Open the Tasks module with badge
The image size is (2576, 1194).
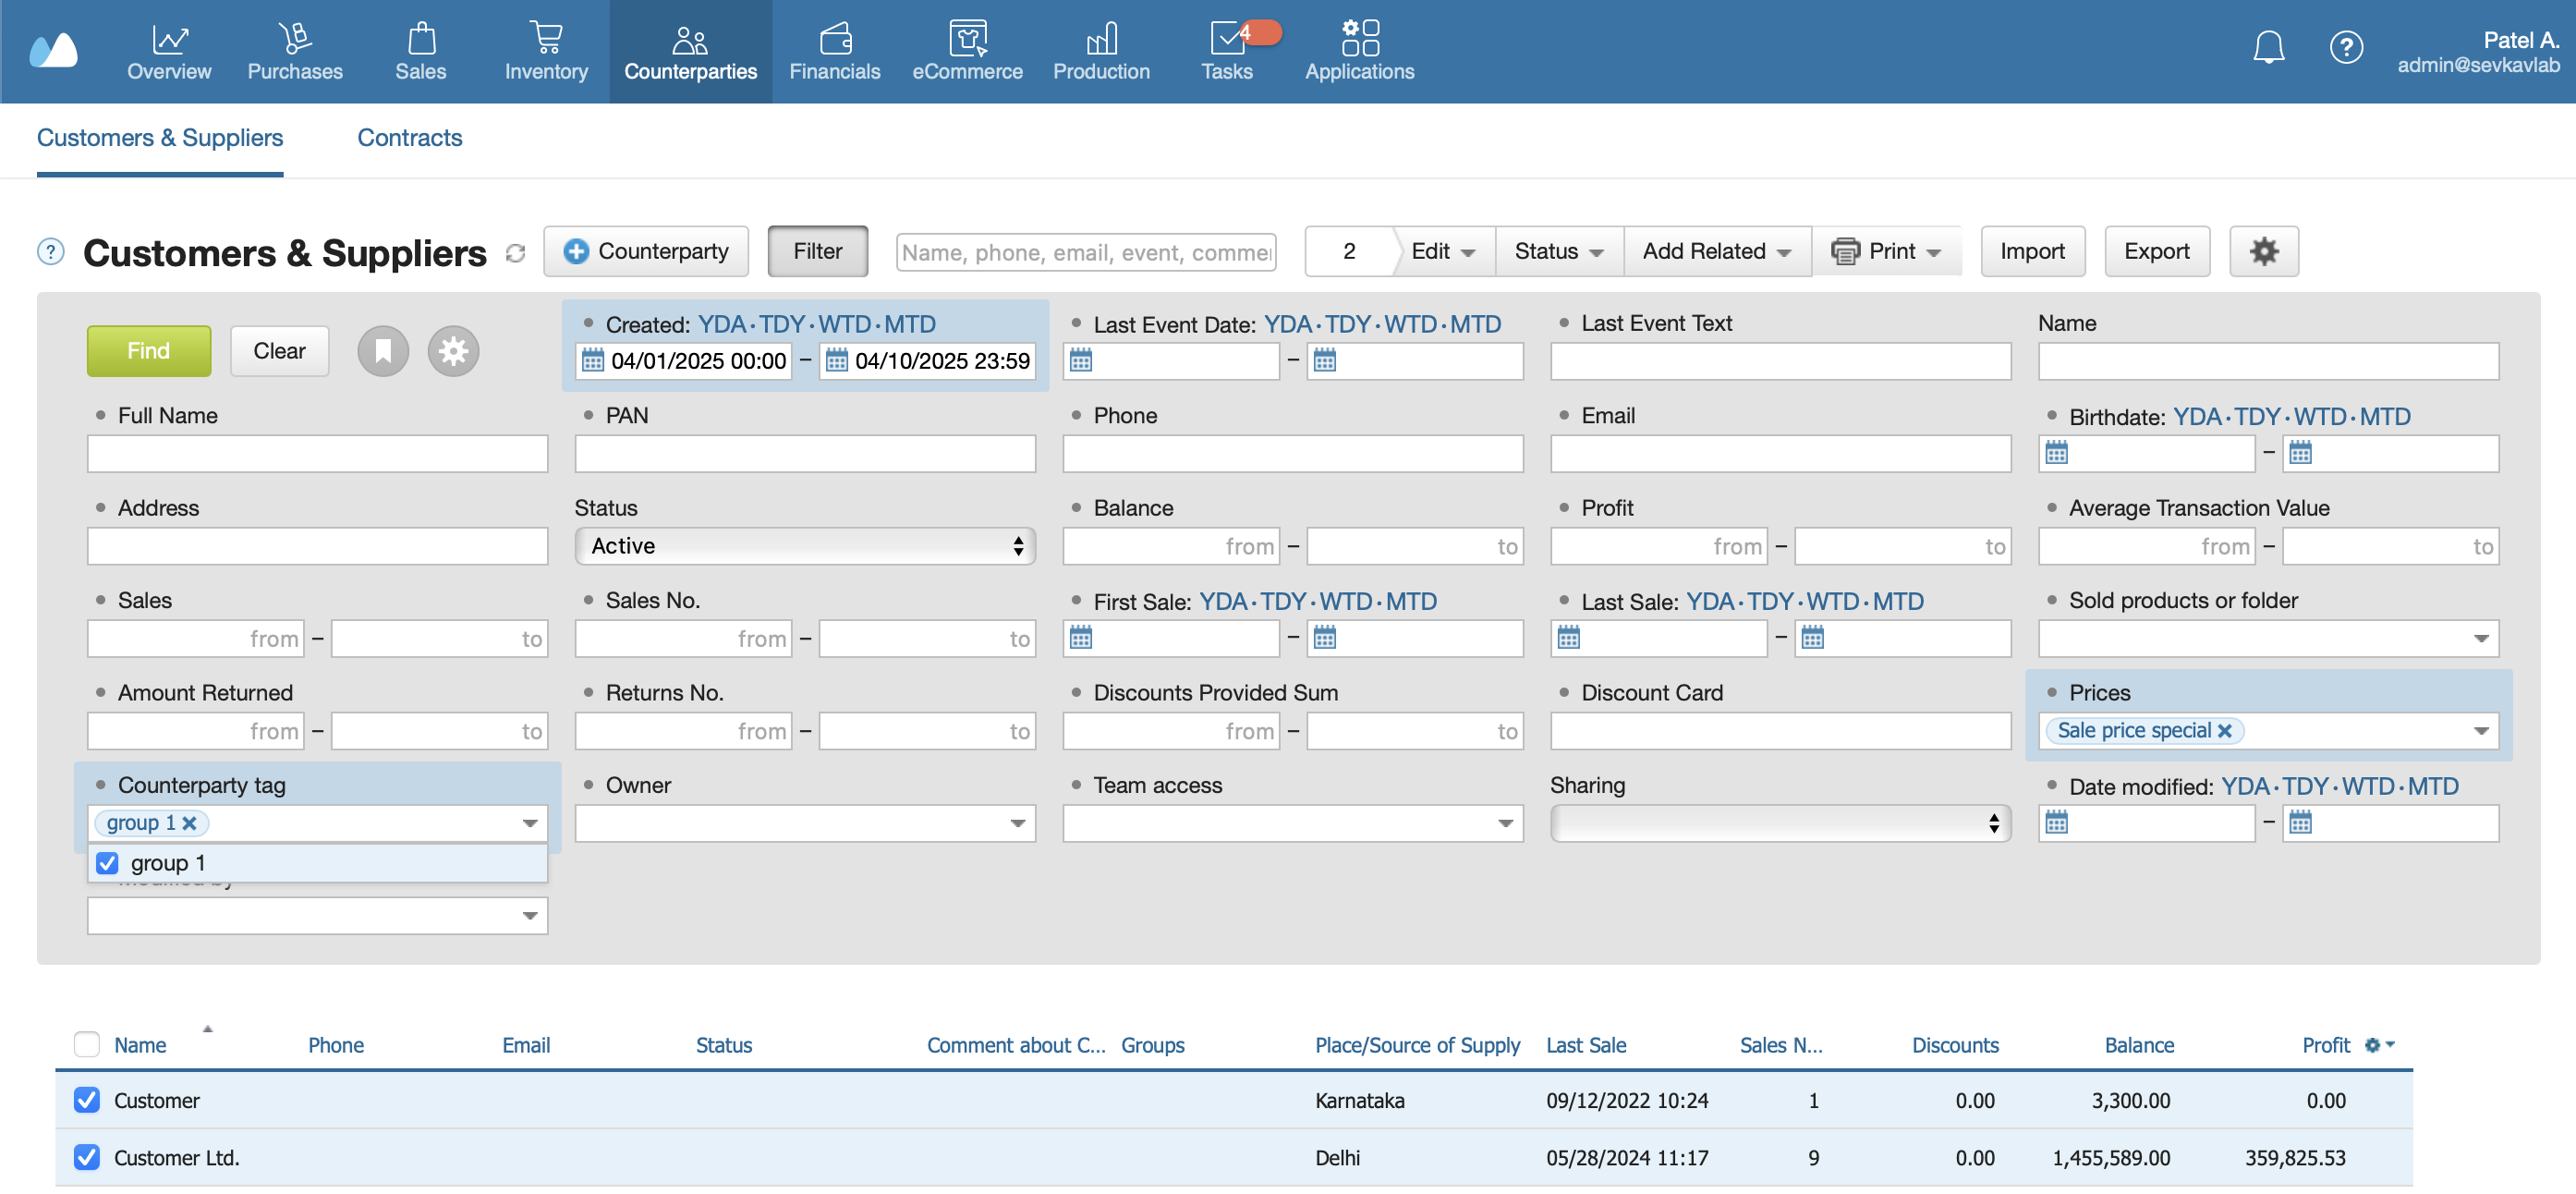pos(1226,51)
